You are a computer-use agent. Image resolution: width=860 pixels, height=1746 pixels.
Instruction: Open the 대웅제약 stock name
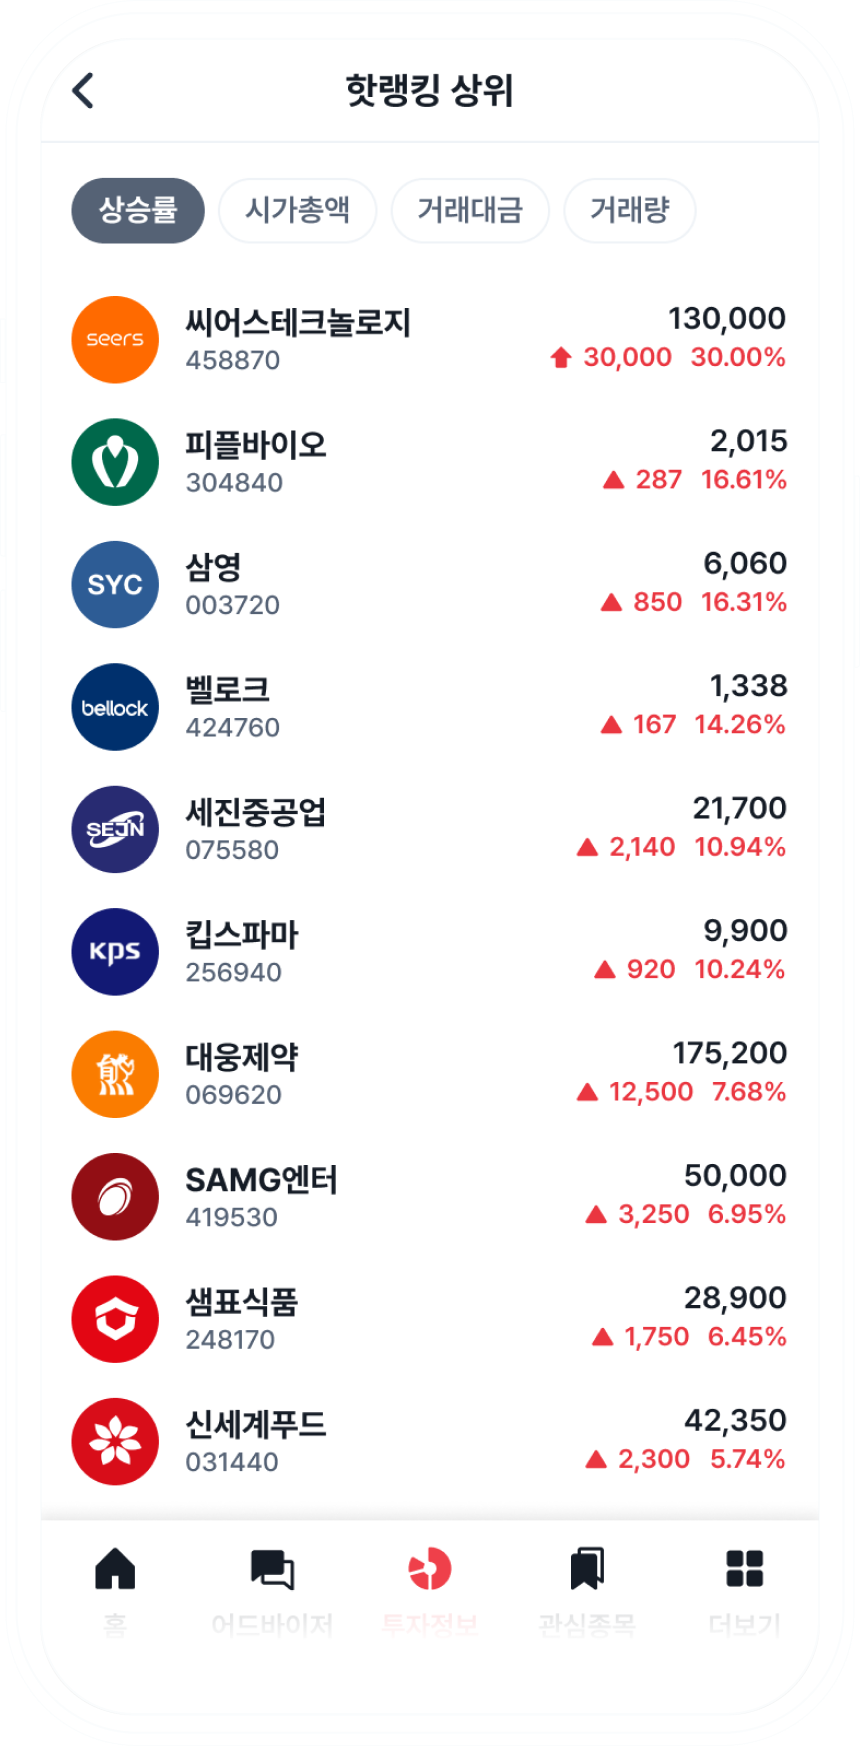pyautogui.click(x=242, y=1057)
